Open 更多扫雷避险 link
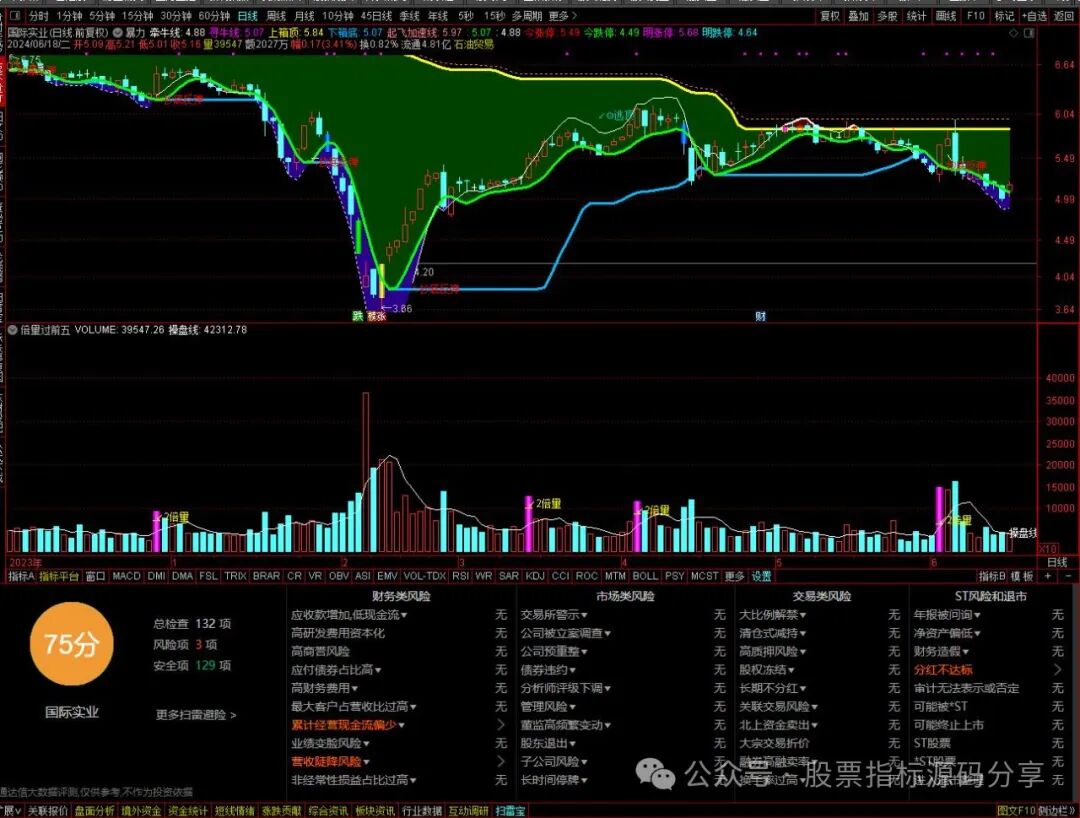Image resolution: width=1080 pixels, height=818 pixels. coord(196,715)
